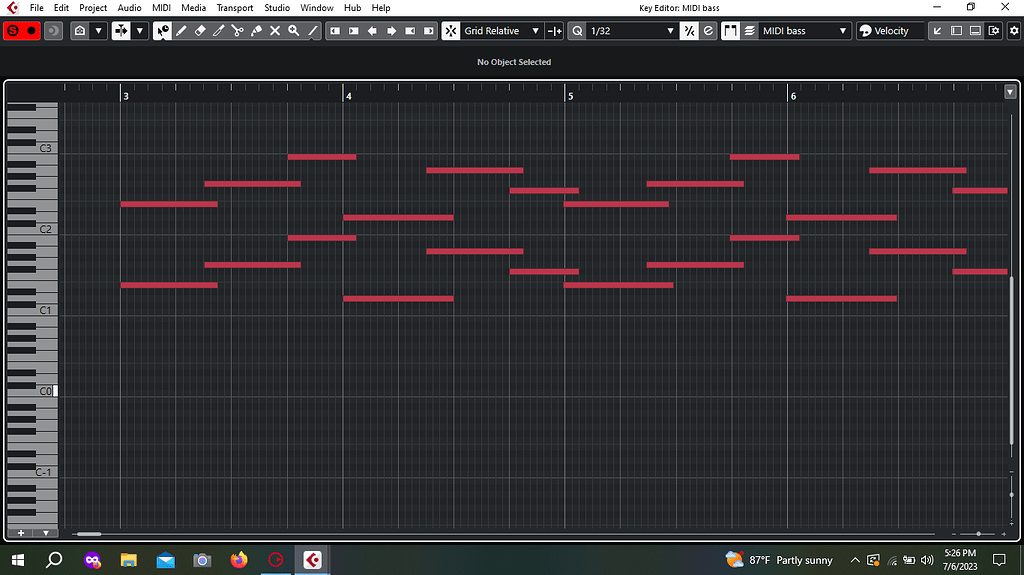Open File Explorer from the taskbar

click(129, 560)
